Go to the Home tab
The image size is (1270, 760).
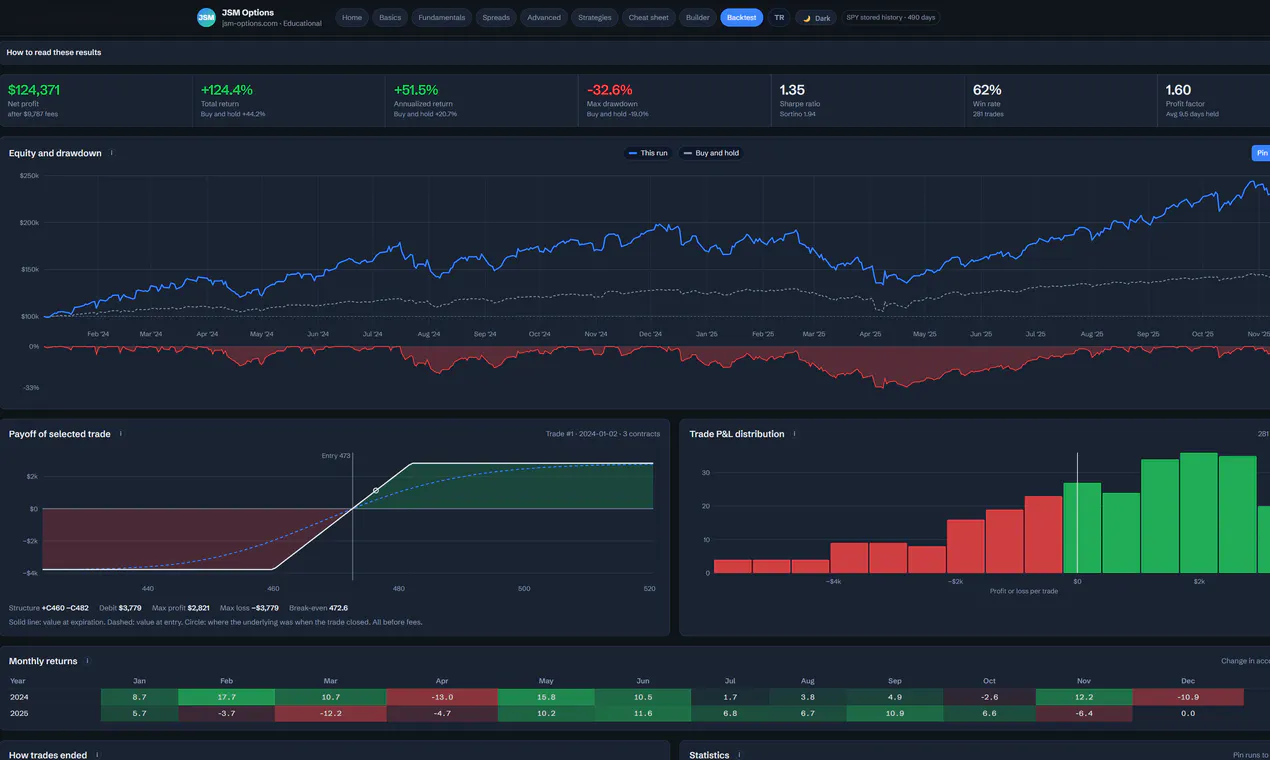[352, 17]
